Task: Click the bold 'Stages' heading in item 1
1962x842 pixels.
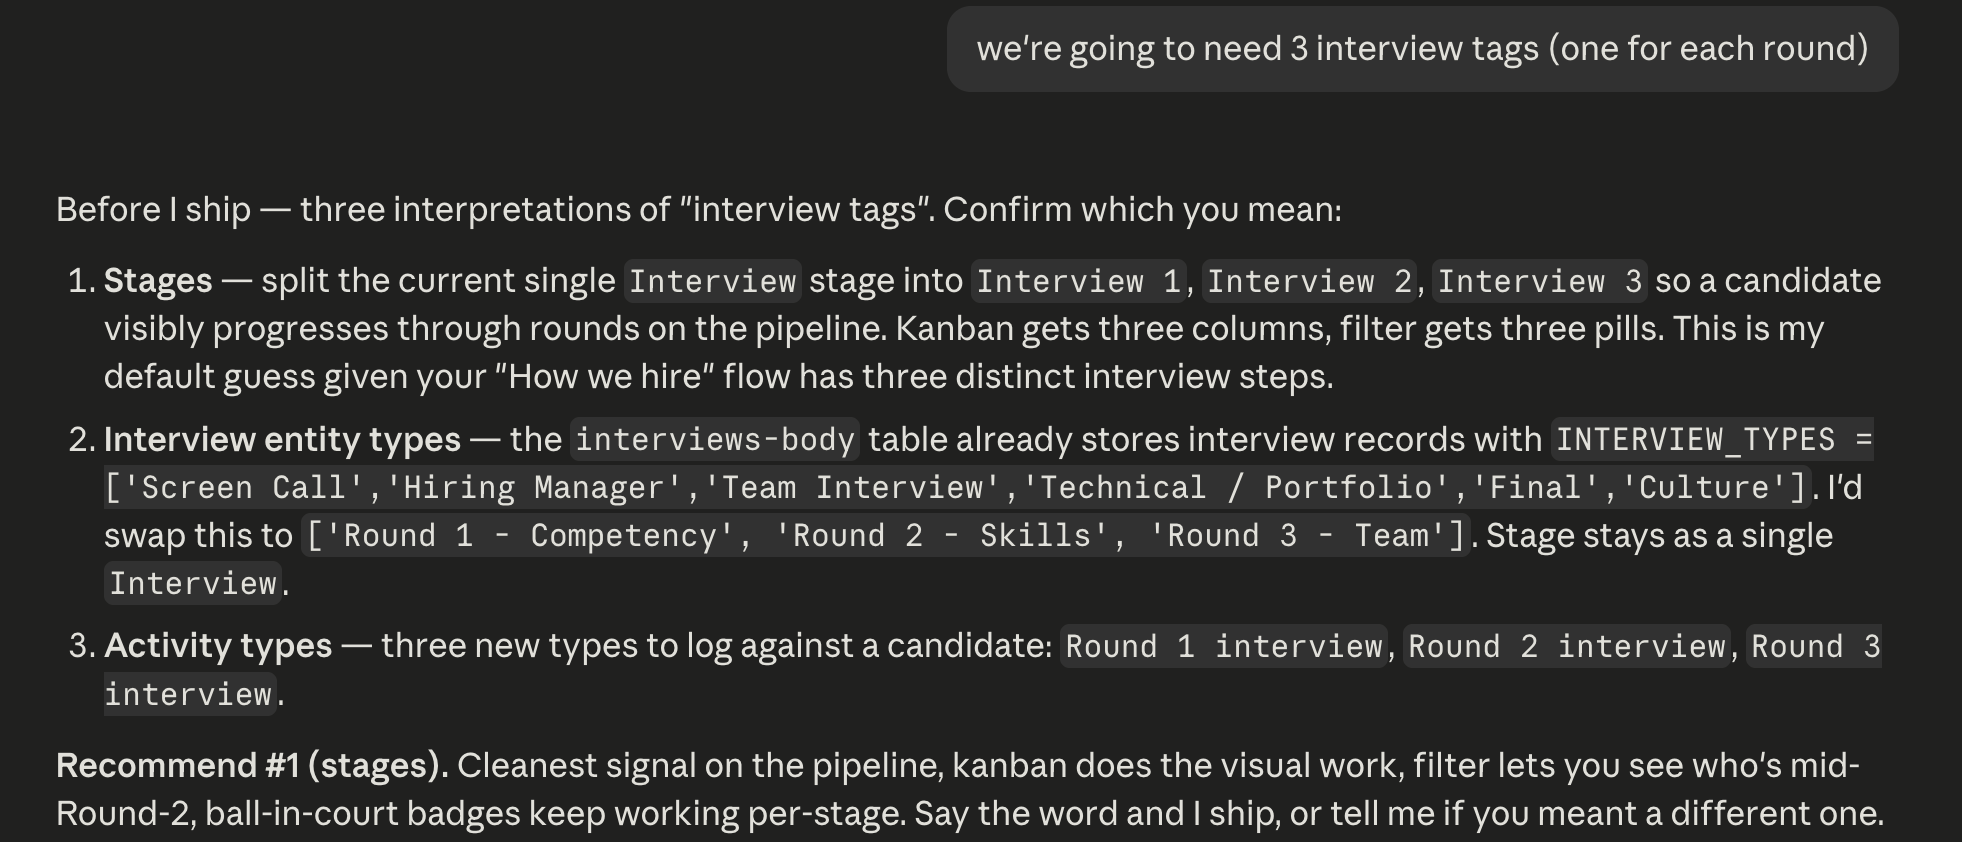Action: click(158, 281)
